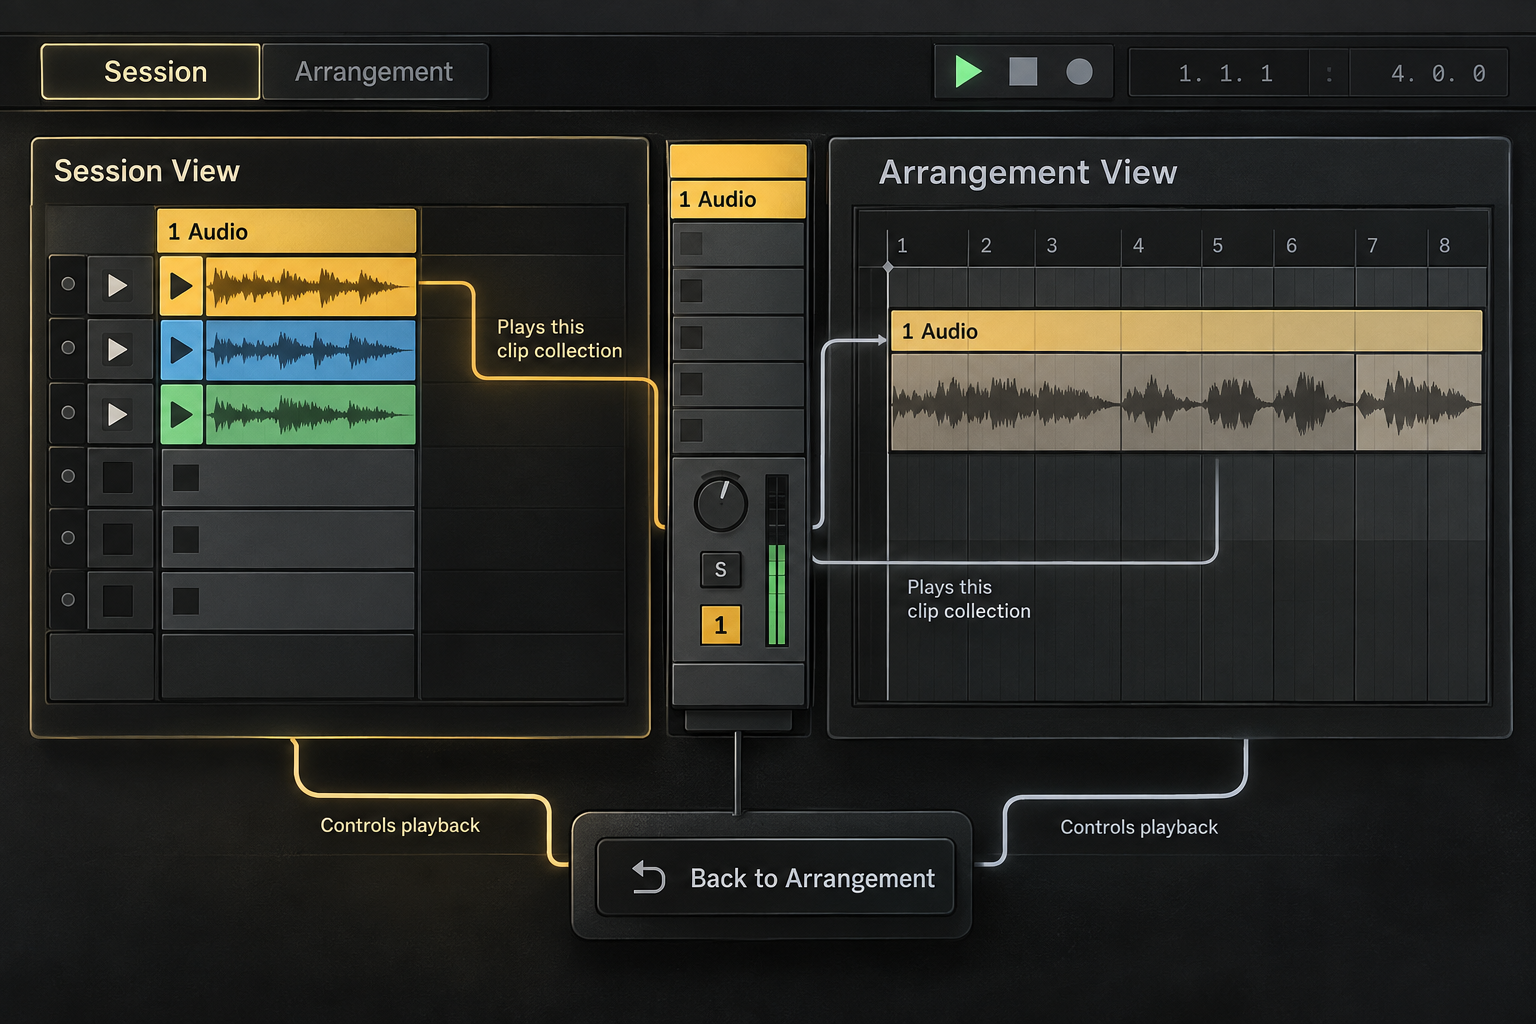Toggle the circle button in the blue clip row
This screenshot has width=1536, height=1024.
tap(68, 348)
